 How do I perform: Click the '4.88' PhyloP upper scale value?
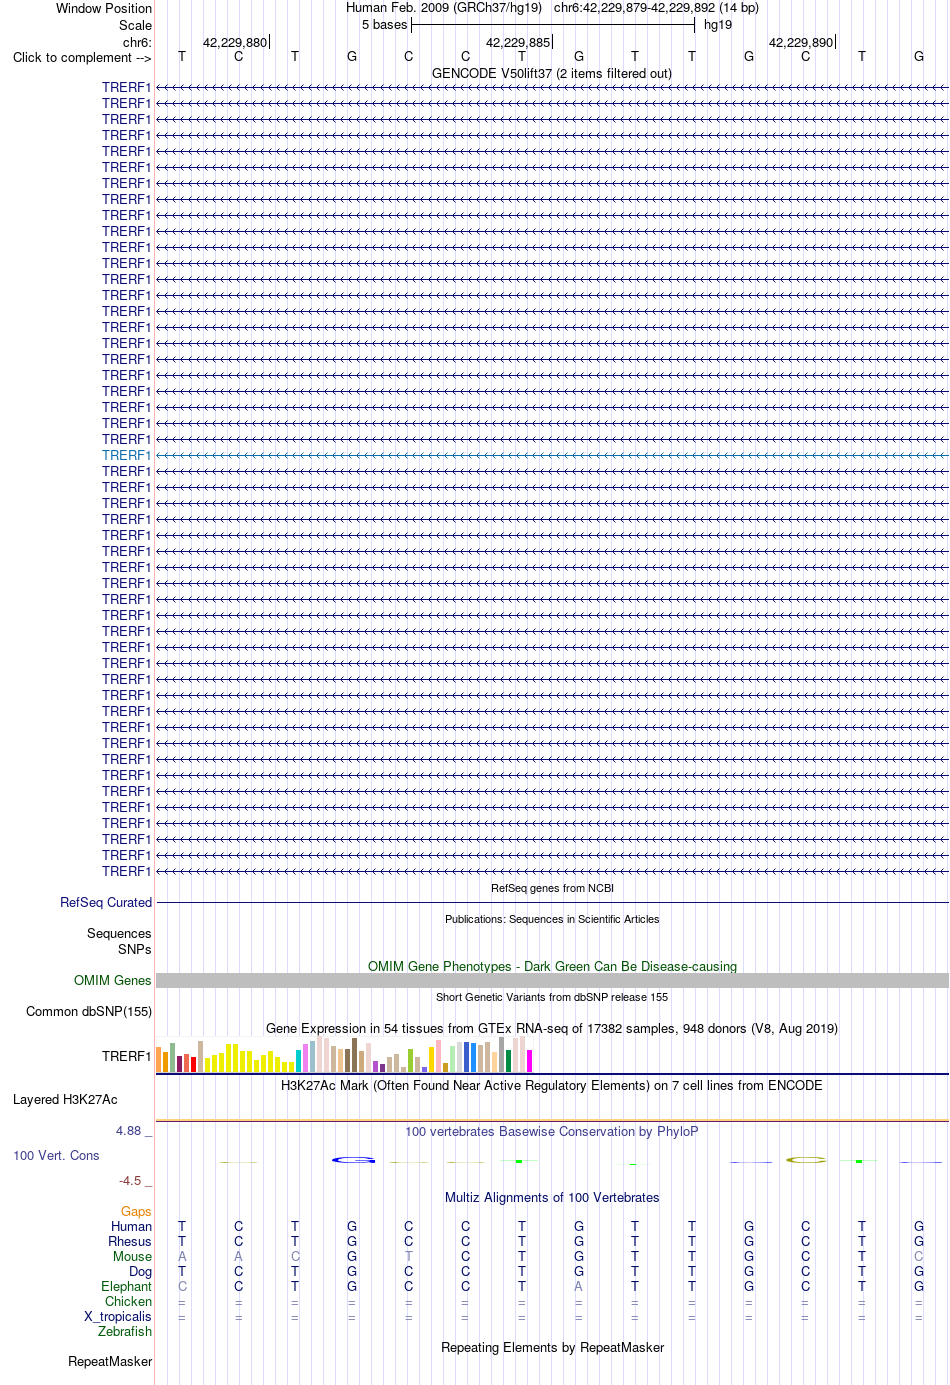128,1130
